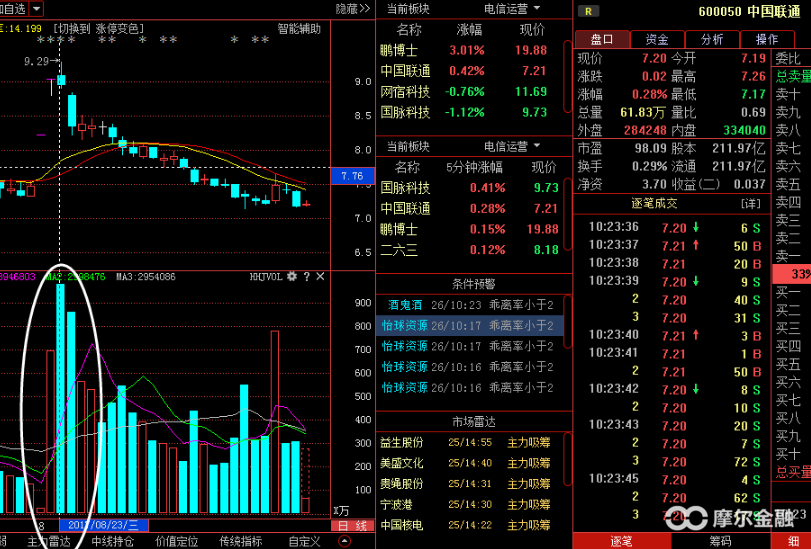
Task: Select the 筹码 tab at the bottom
Action: pos(720,541)
